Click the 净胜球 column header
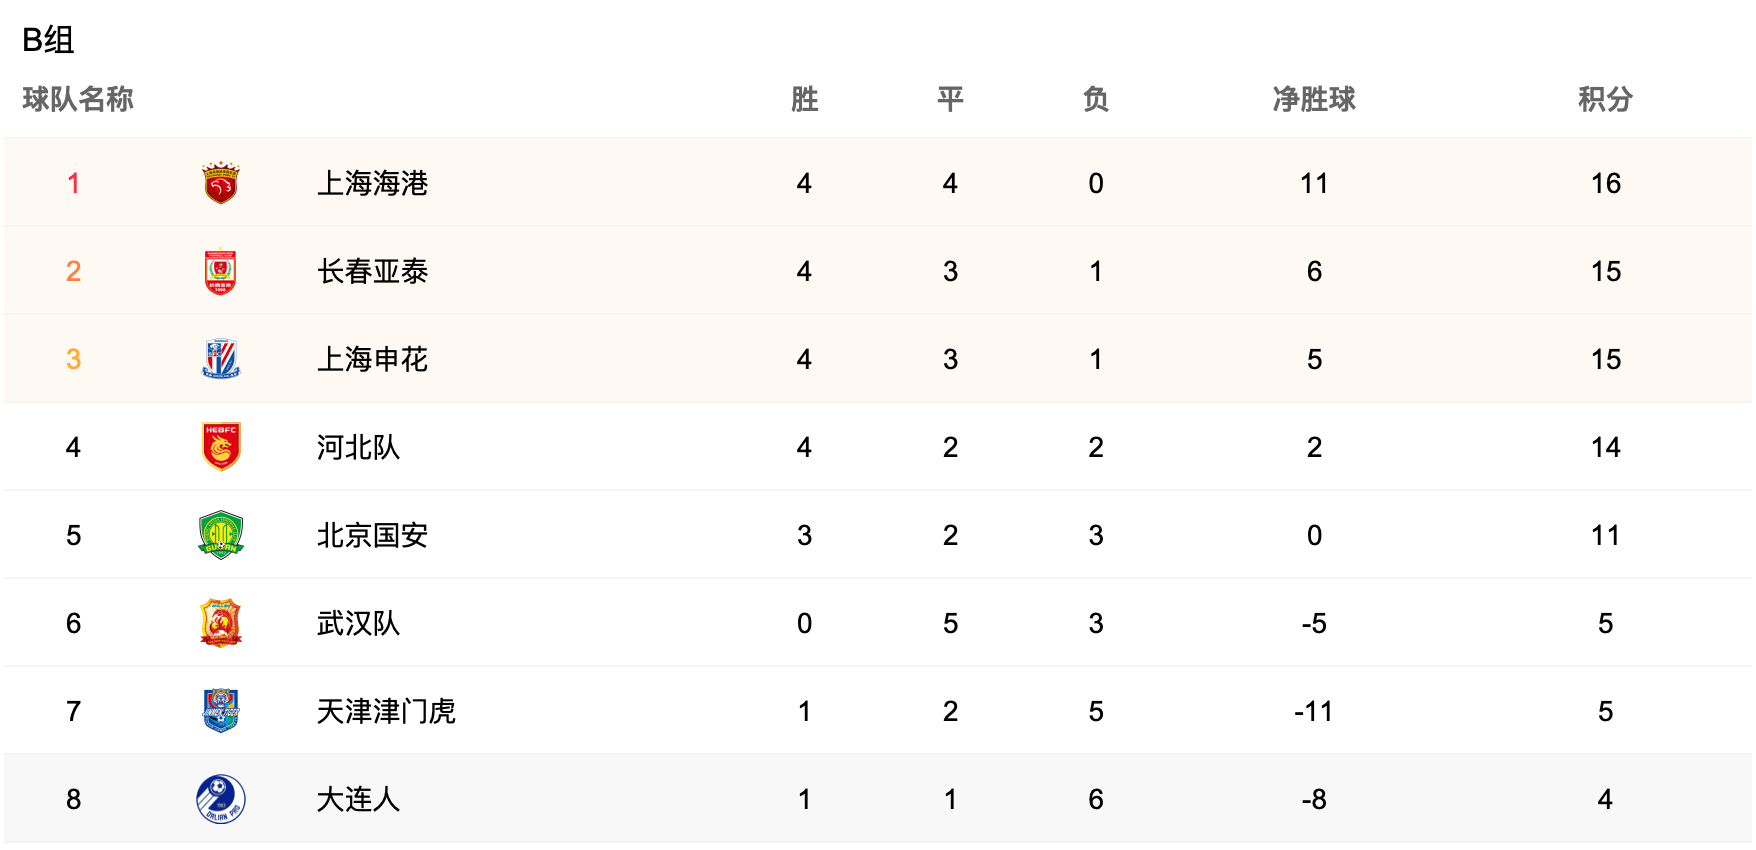 click(x=1314, y=99)
